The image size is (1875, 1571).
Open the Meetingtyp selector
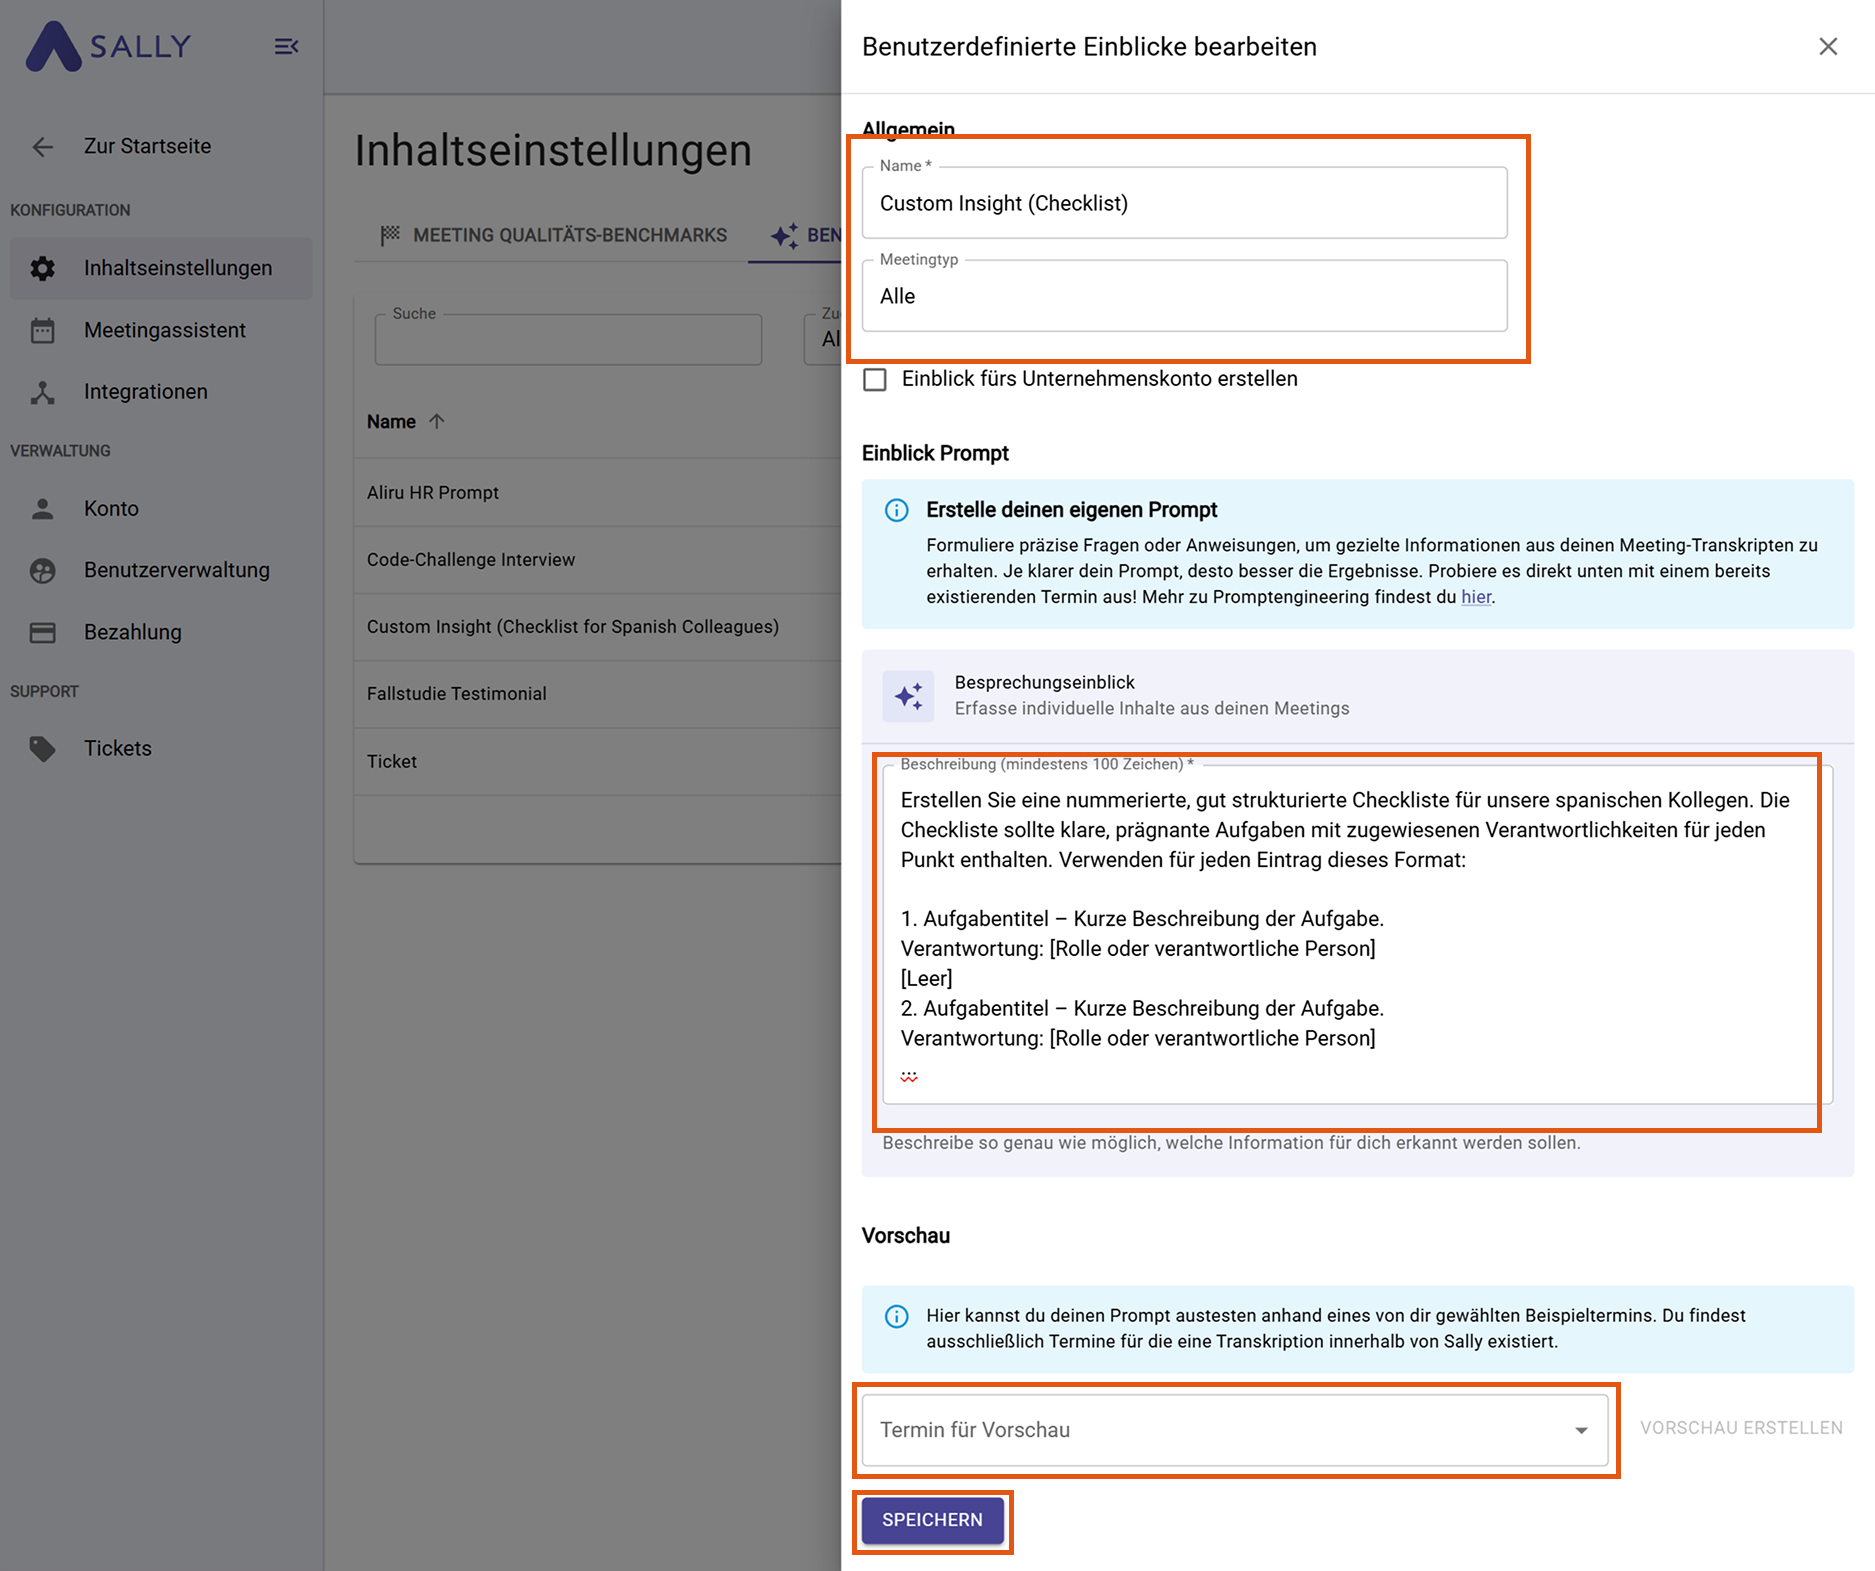point(1184,296)
